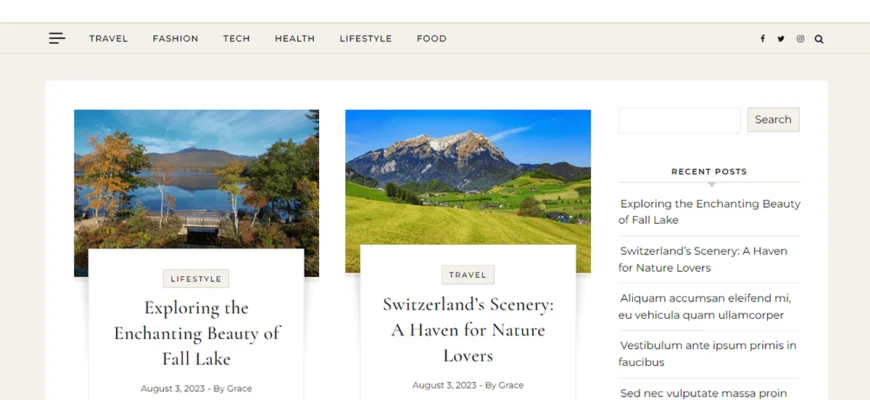Select the Travel menu item
Image resolution: width=870 pixels, height=400 pixels.
pos(108,38)
